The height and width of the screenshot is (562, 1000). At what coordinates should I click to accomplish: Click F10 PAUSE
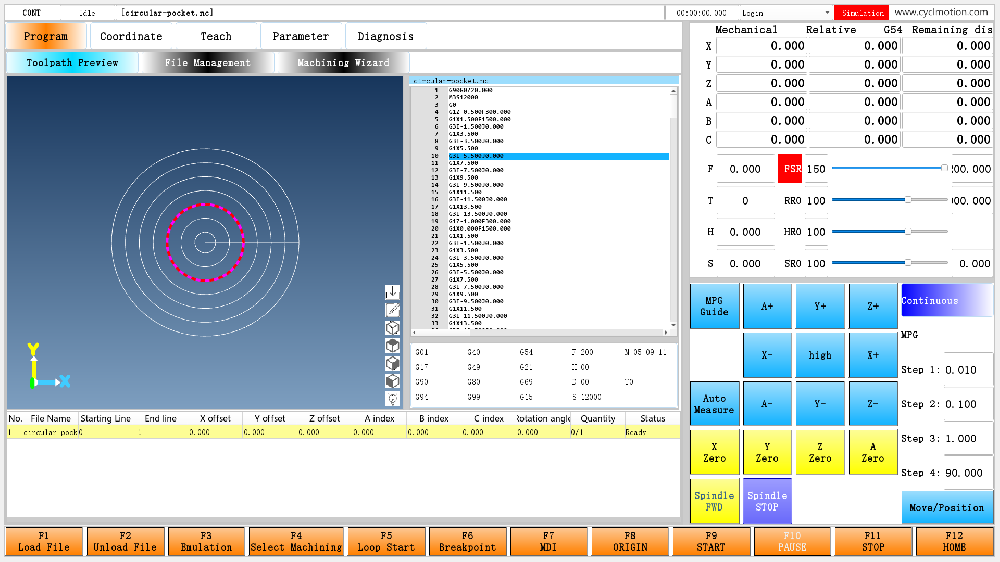tap(792, 542)
